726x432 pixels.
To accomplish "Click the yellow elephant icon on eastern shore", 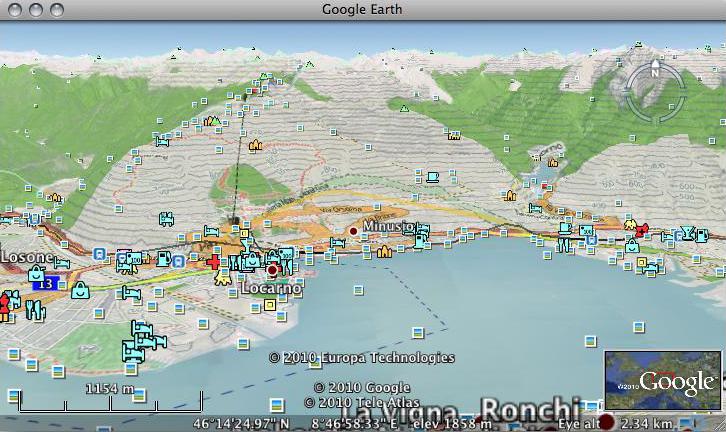I will pyautogui.click(x=629, y=225).
